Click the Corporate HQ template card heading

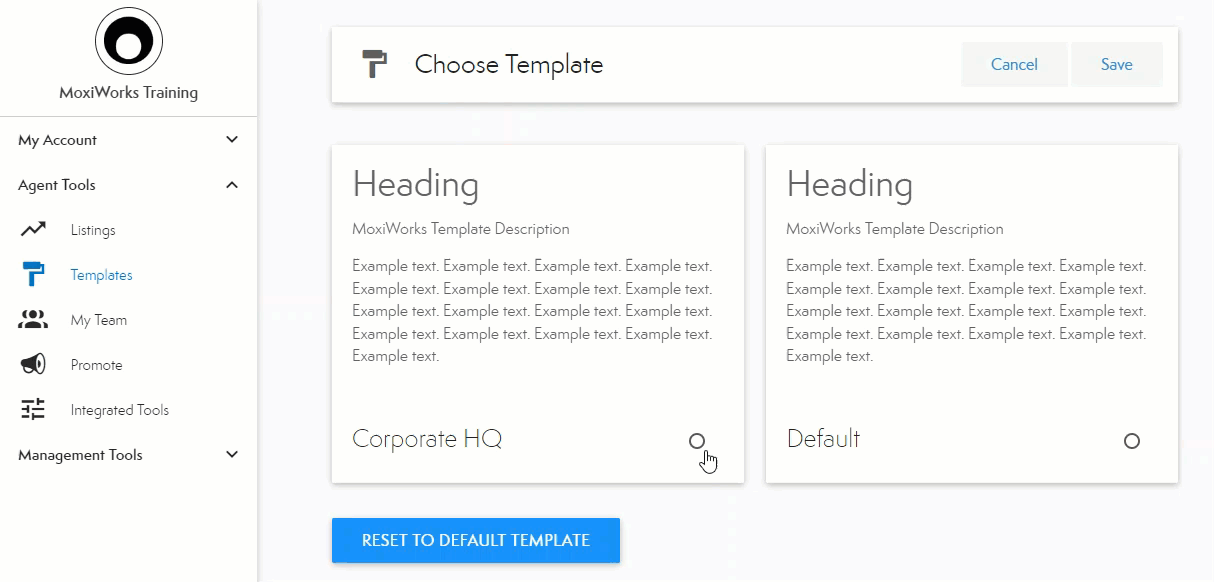point(415,185)
